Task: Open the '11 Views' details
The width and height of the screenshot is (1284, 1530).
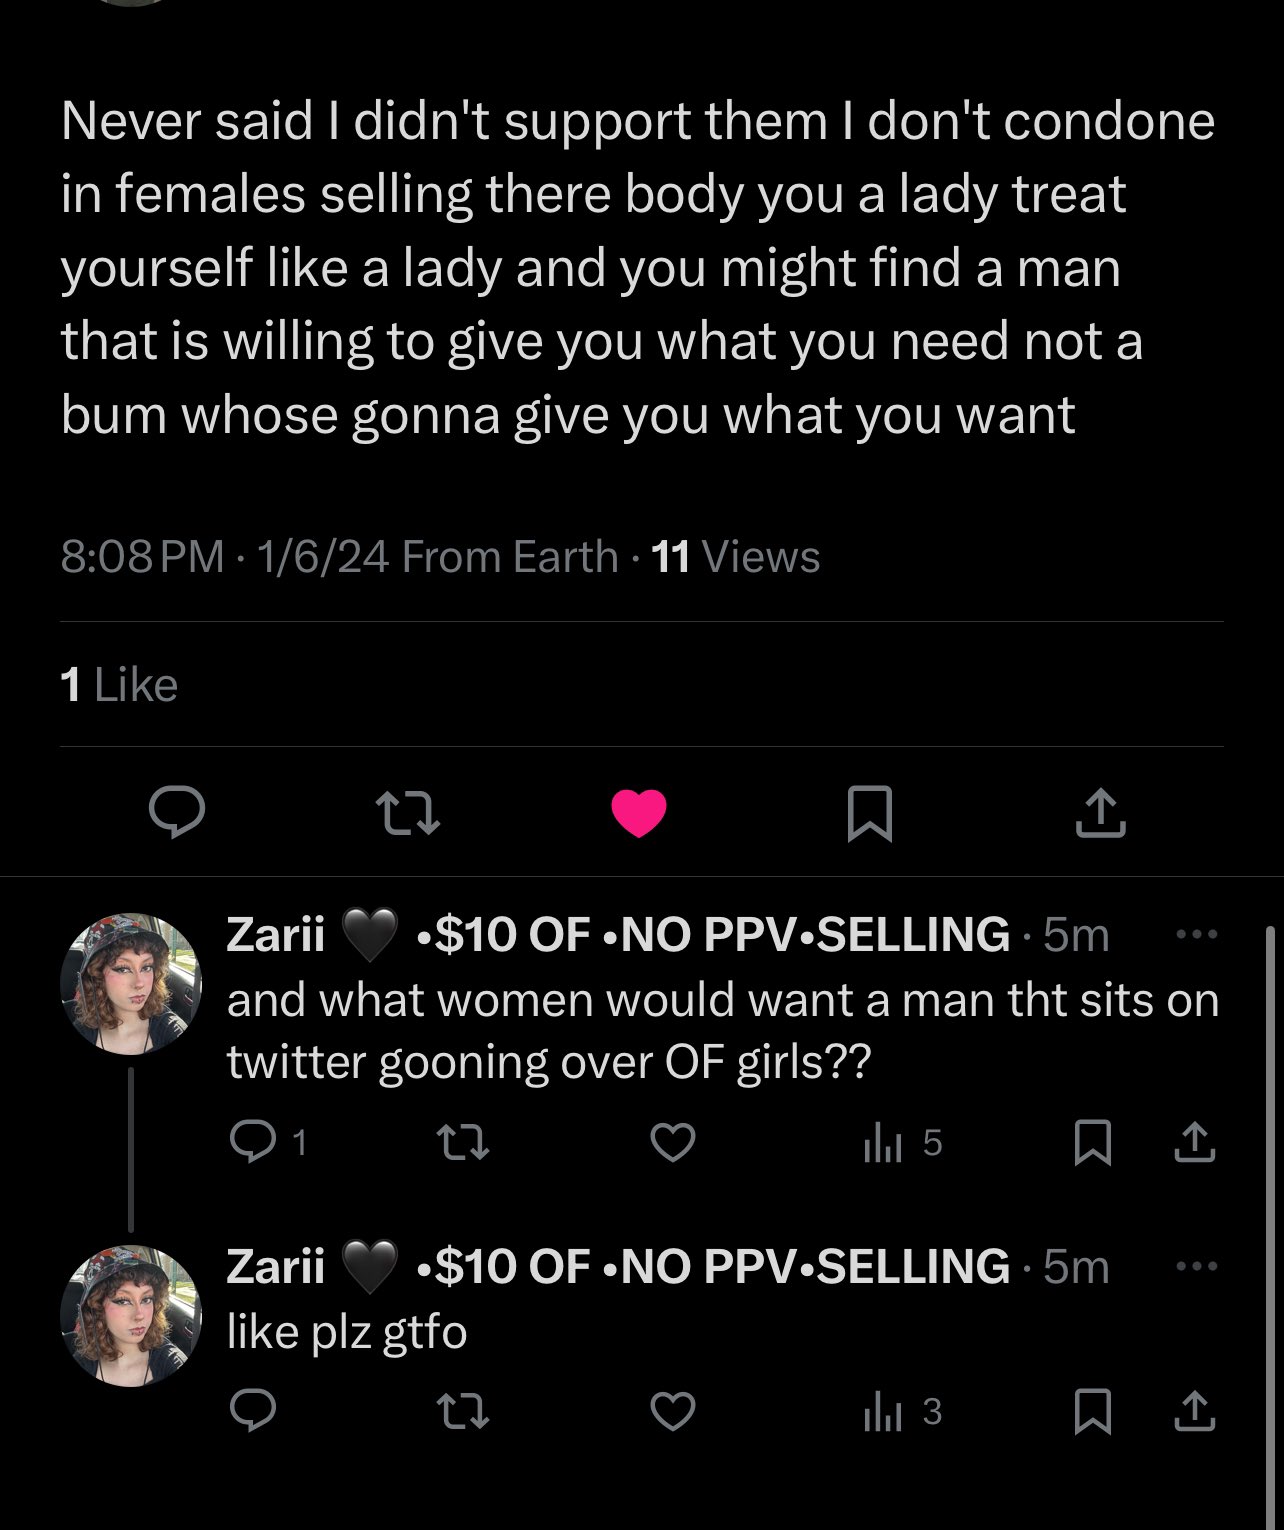Action: tap(735, 556)
